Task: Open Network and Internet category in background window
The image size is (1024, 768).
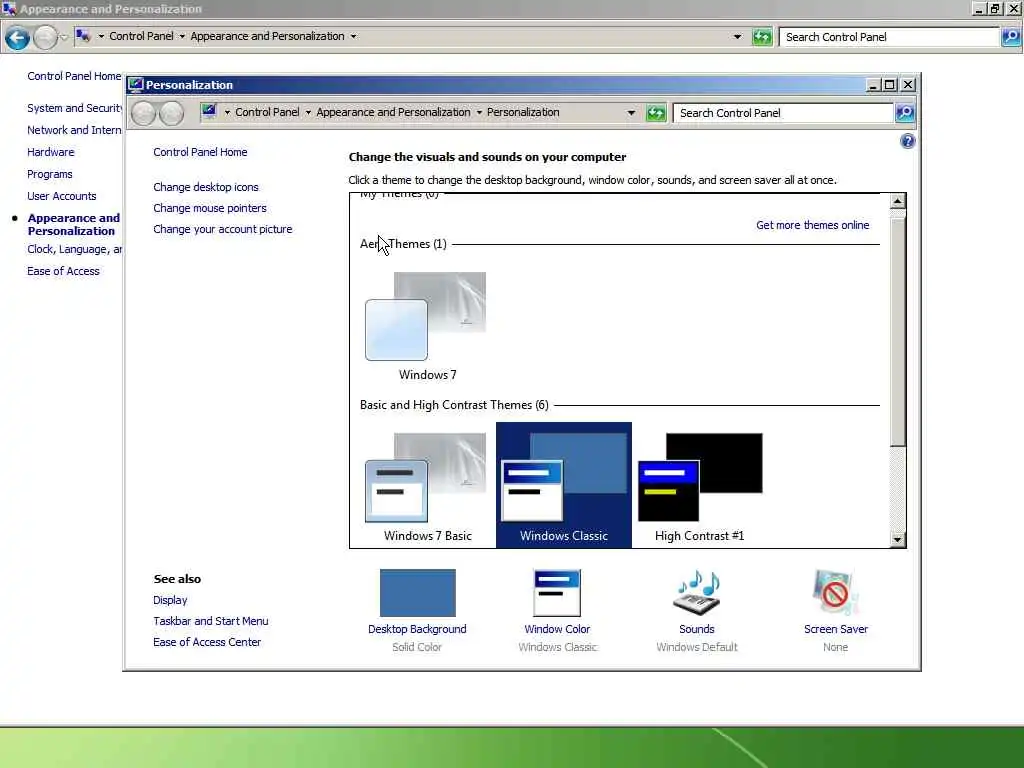Action: tap(74, 131)
